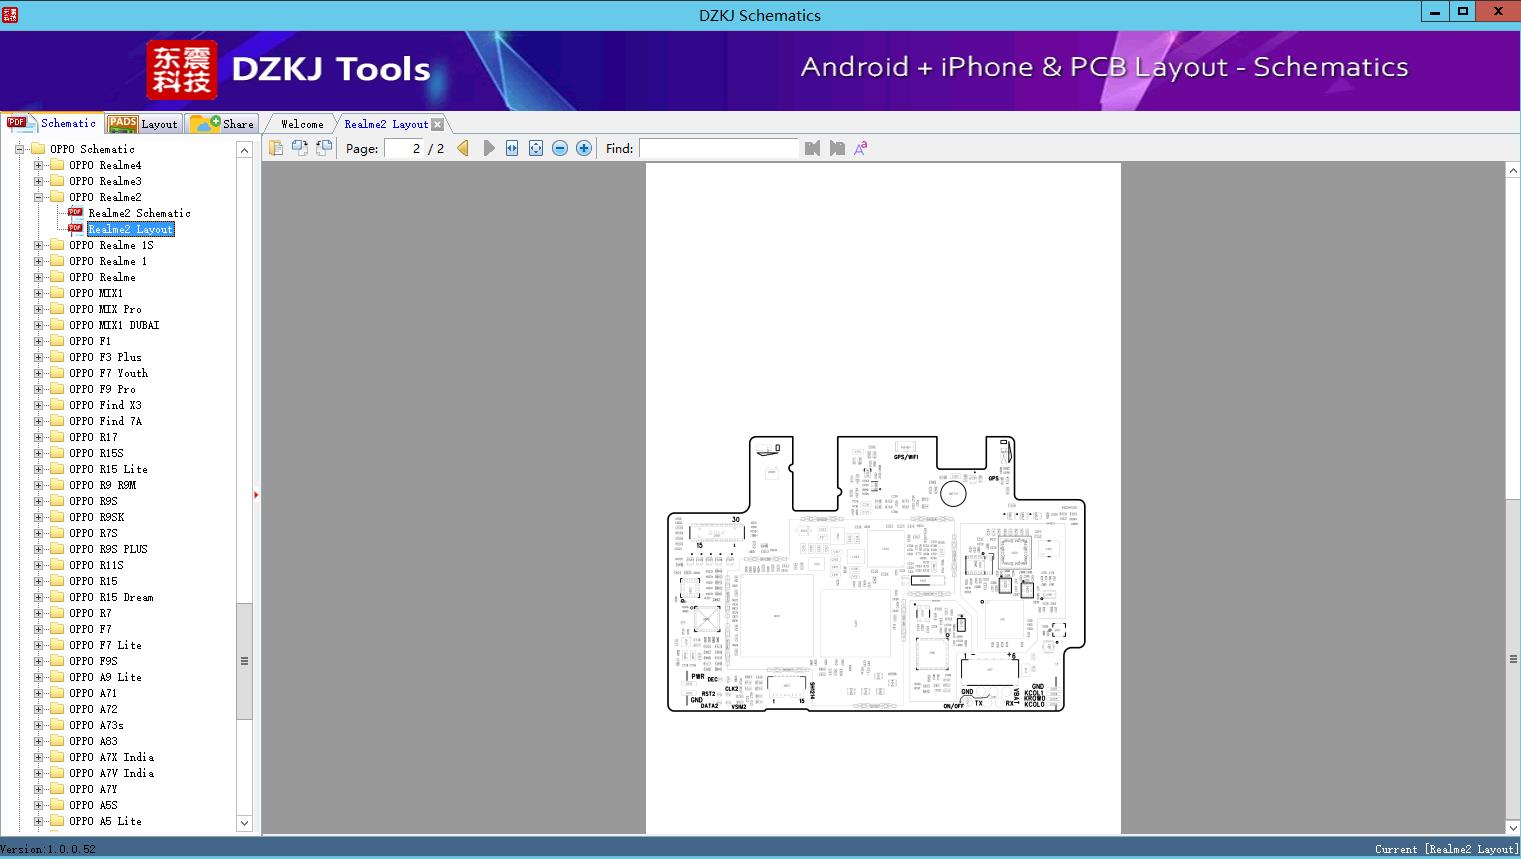1521x859 pixels.
Task: Open the Share tab
Action: [x=224, y=124]
